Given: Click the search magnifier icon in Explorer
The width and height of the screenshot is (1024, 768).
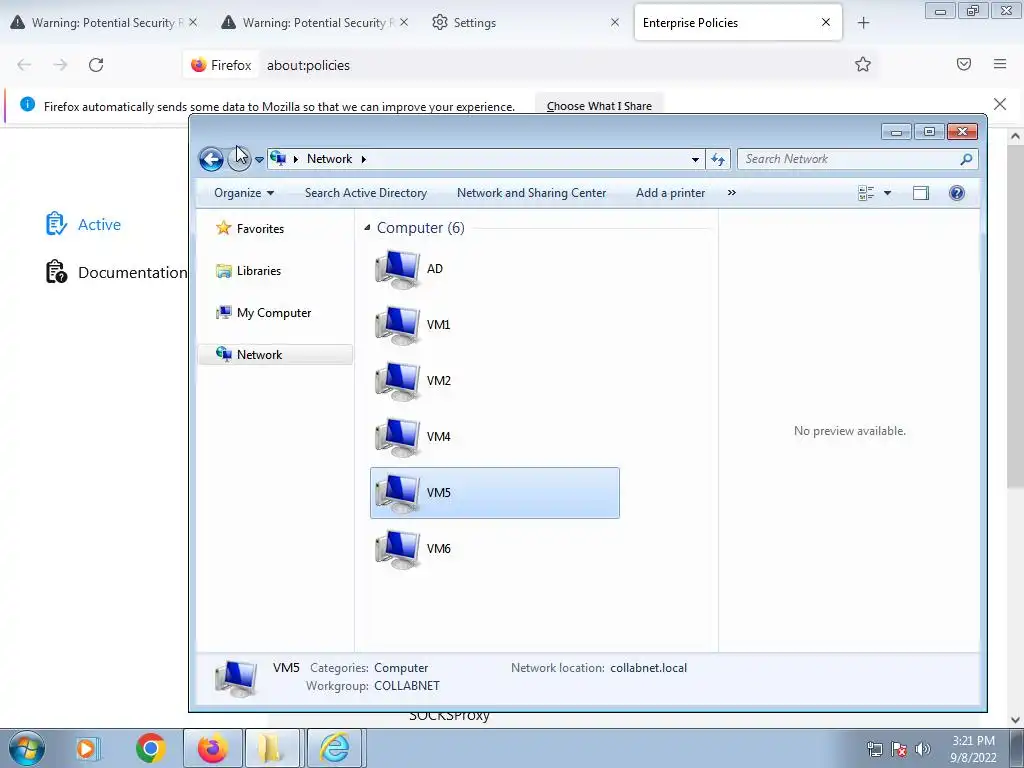Looking at the screenshot, I should (967, 159).
